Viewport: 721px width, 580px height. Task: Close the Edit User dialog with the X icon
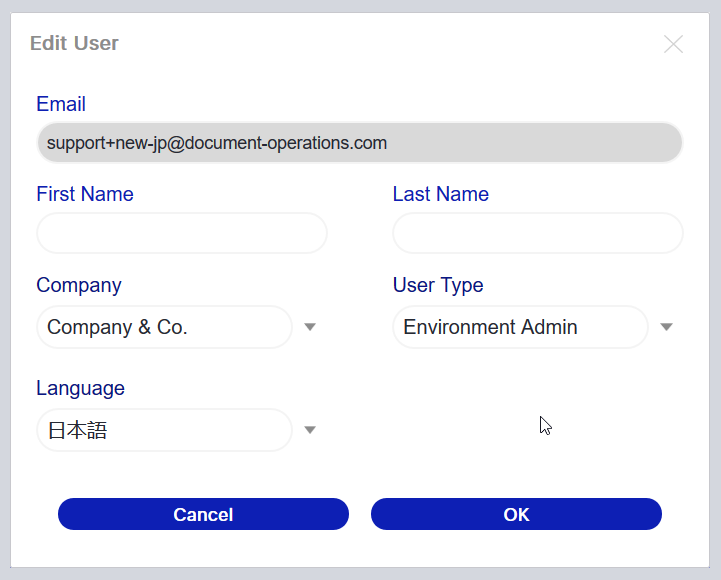pos(673,44)
